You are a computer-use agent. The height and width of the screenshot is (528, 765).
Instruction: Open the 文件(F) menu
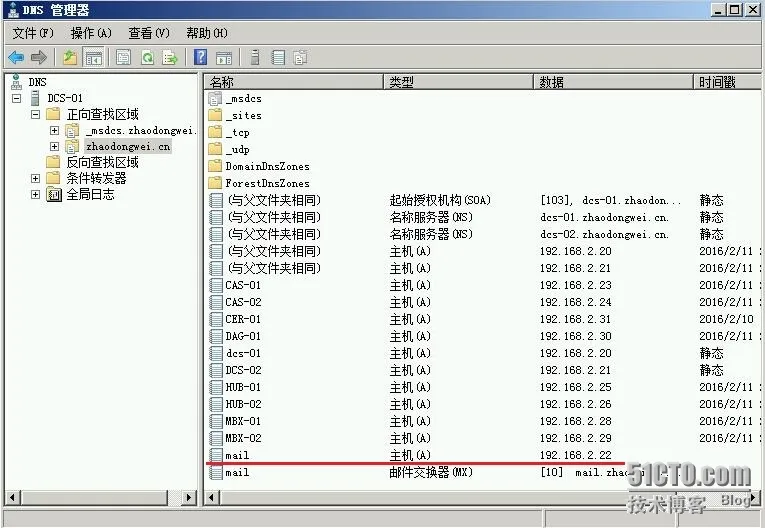coord(33,33)
